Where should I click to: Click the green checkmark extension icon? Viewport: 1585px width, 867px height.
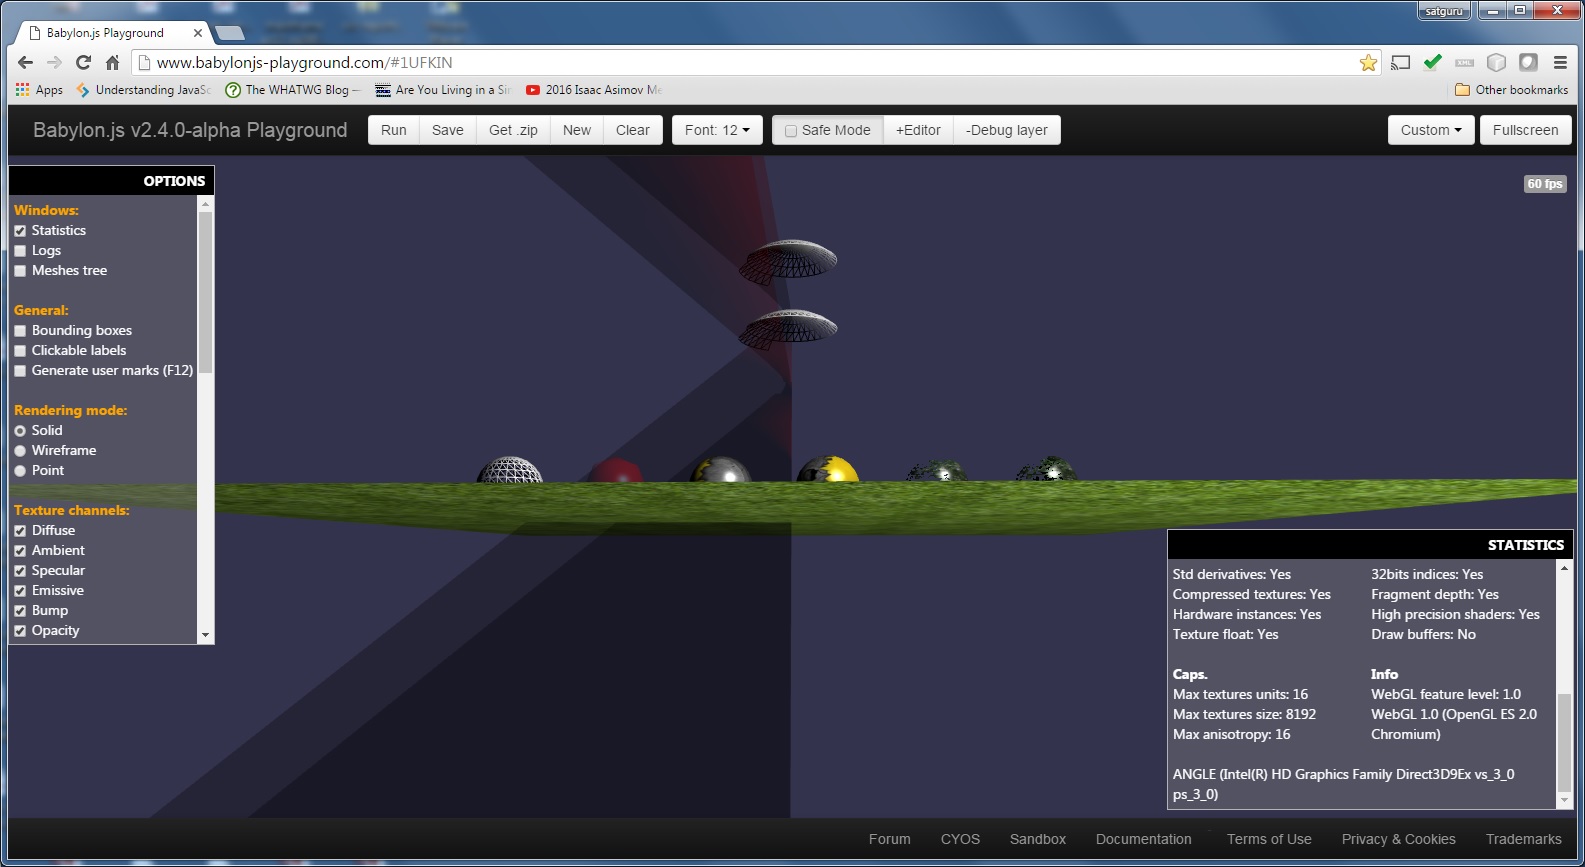coord(1433,62)
